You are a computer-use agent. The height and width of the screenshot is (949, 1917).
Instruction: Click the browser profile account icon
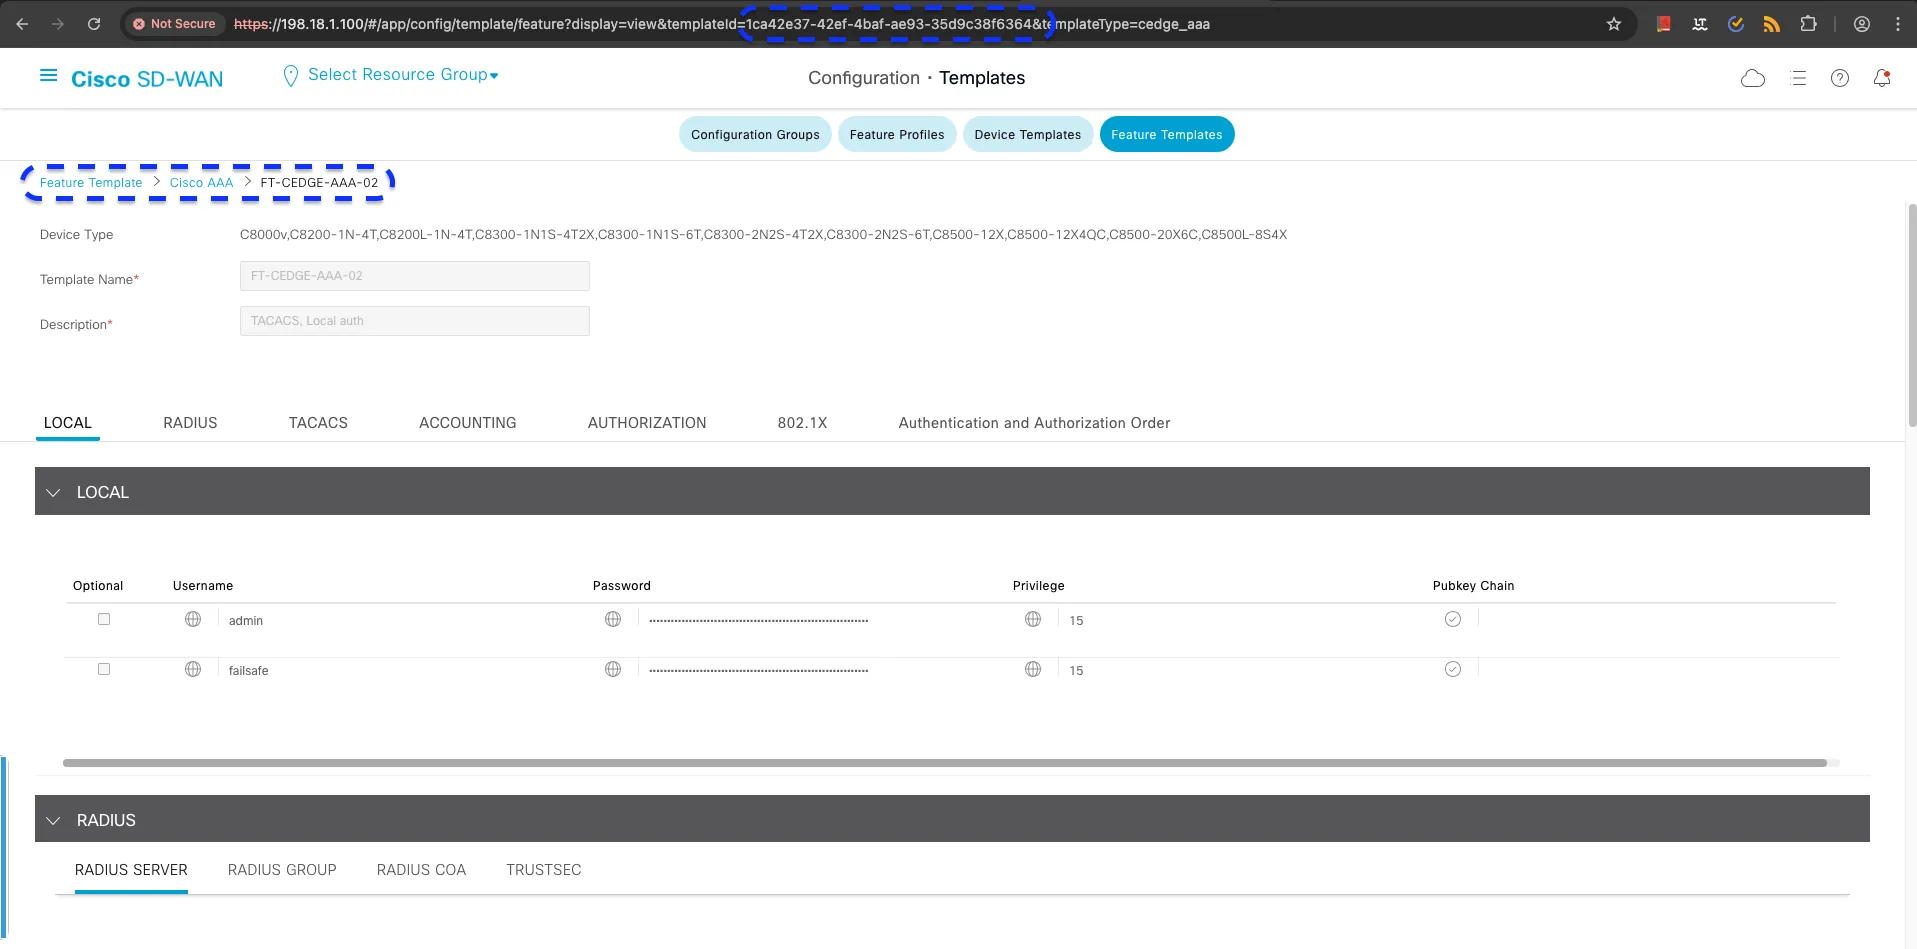pyautogui.click(x=1862, y=23)
